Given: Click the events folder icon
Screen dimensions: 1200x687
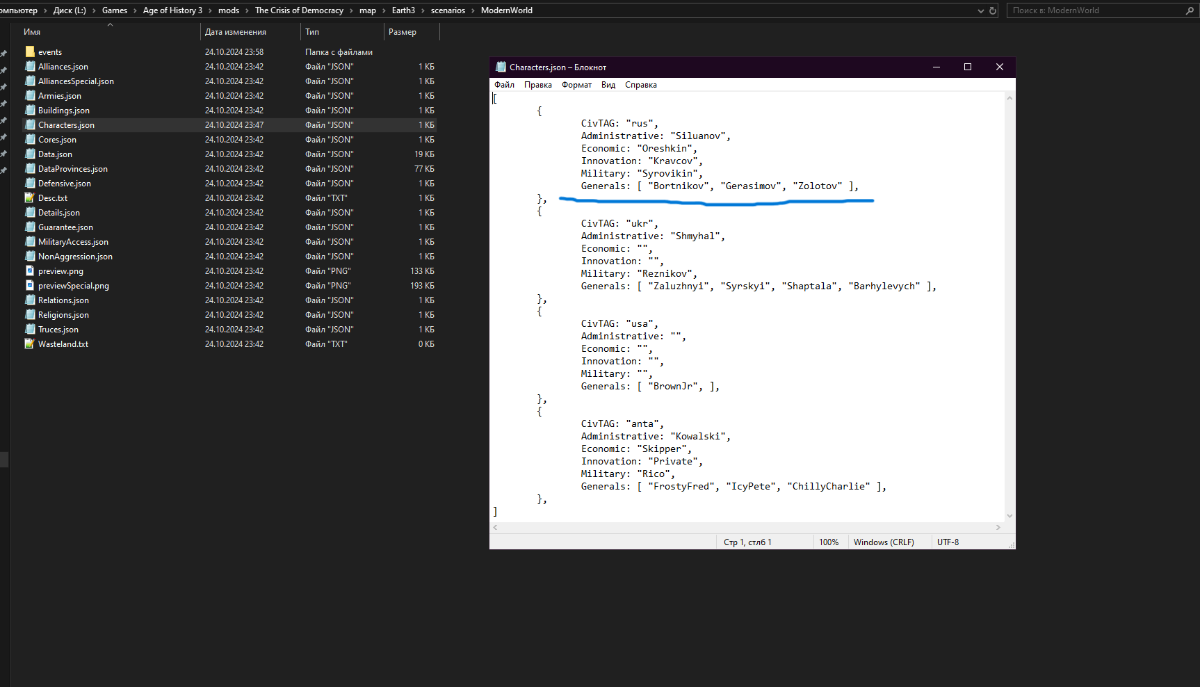Looking at the screenshot, I should coord(30,52).
